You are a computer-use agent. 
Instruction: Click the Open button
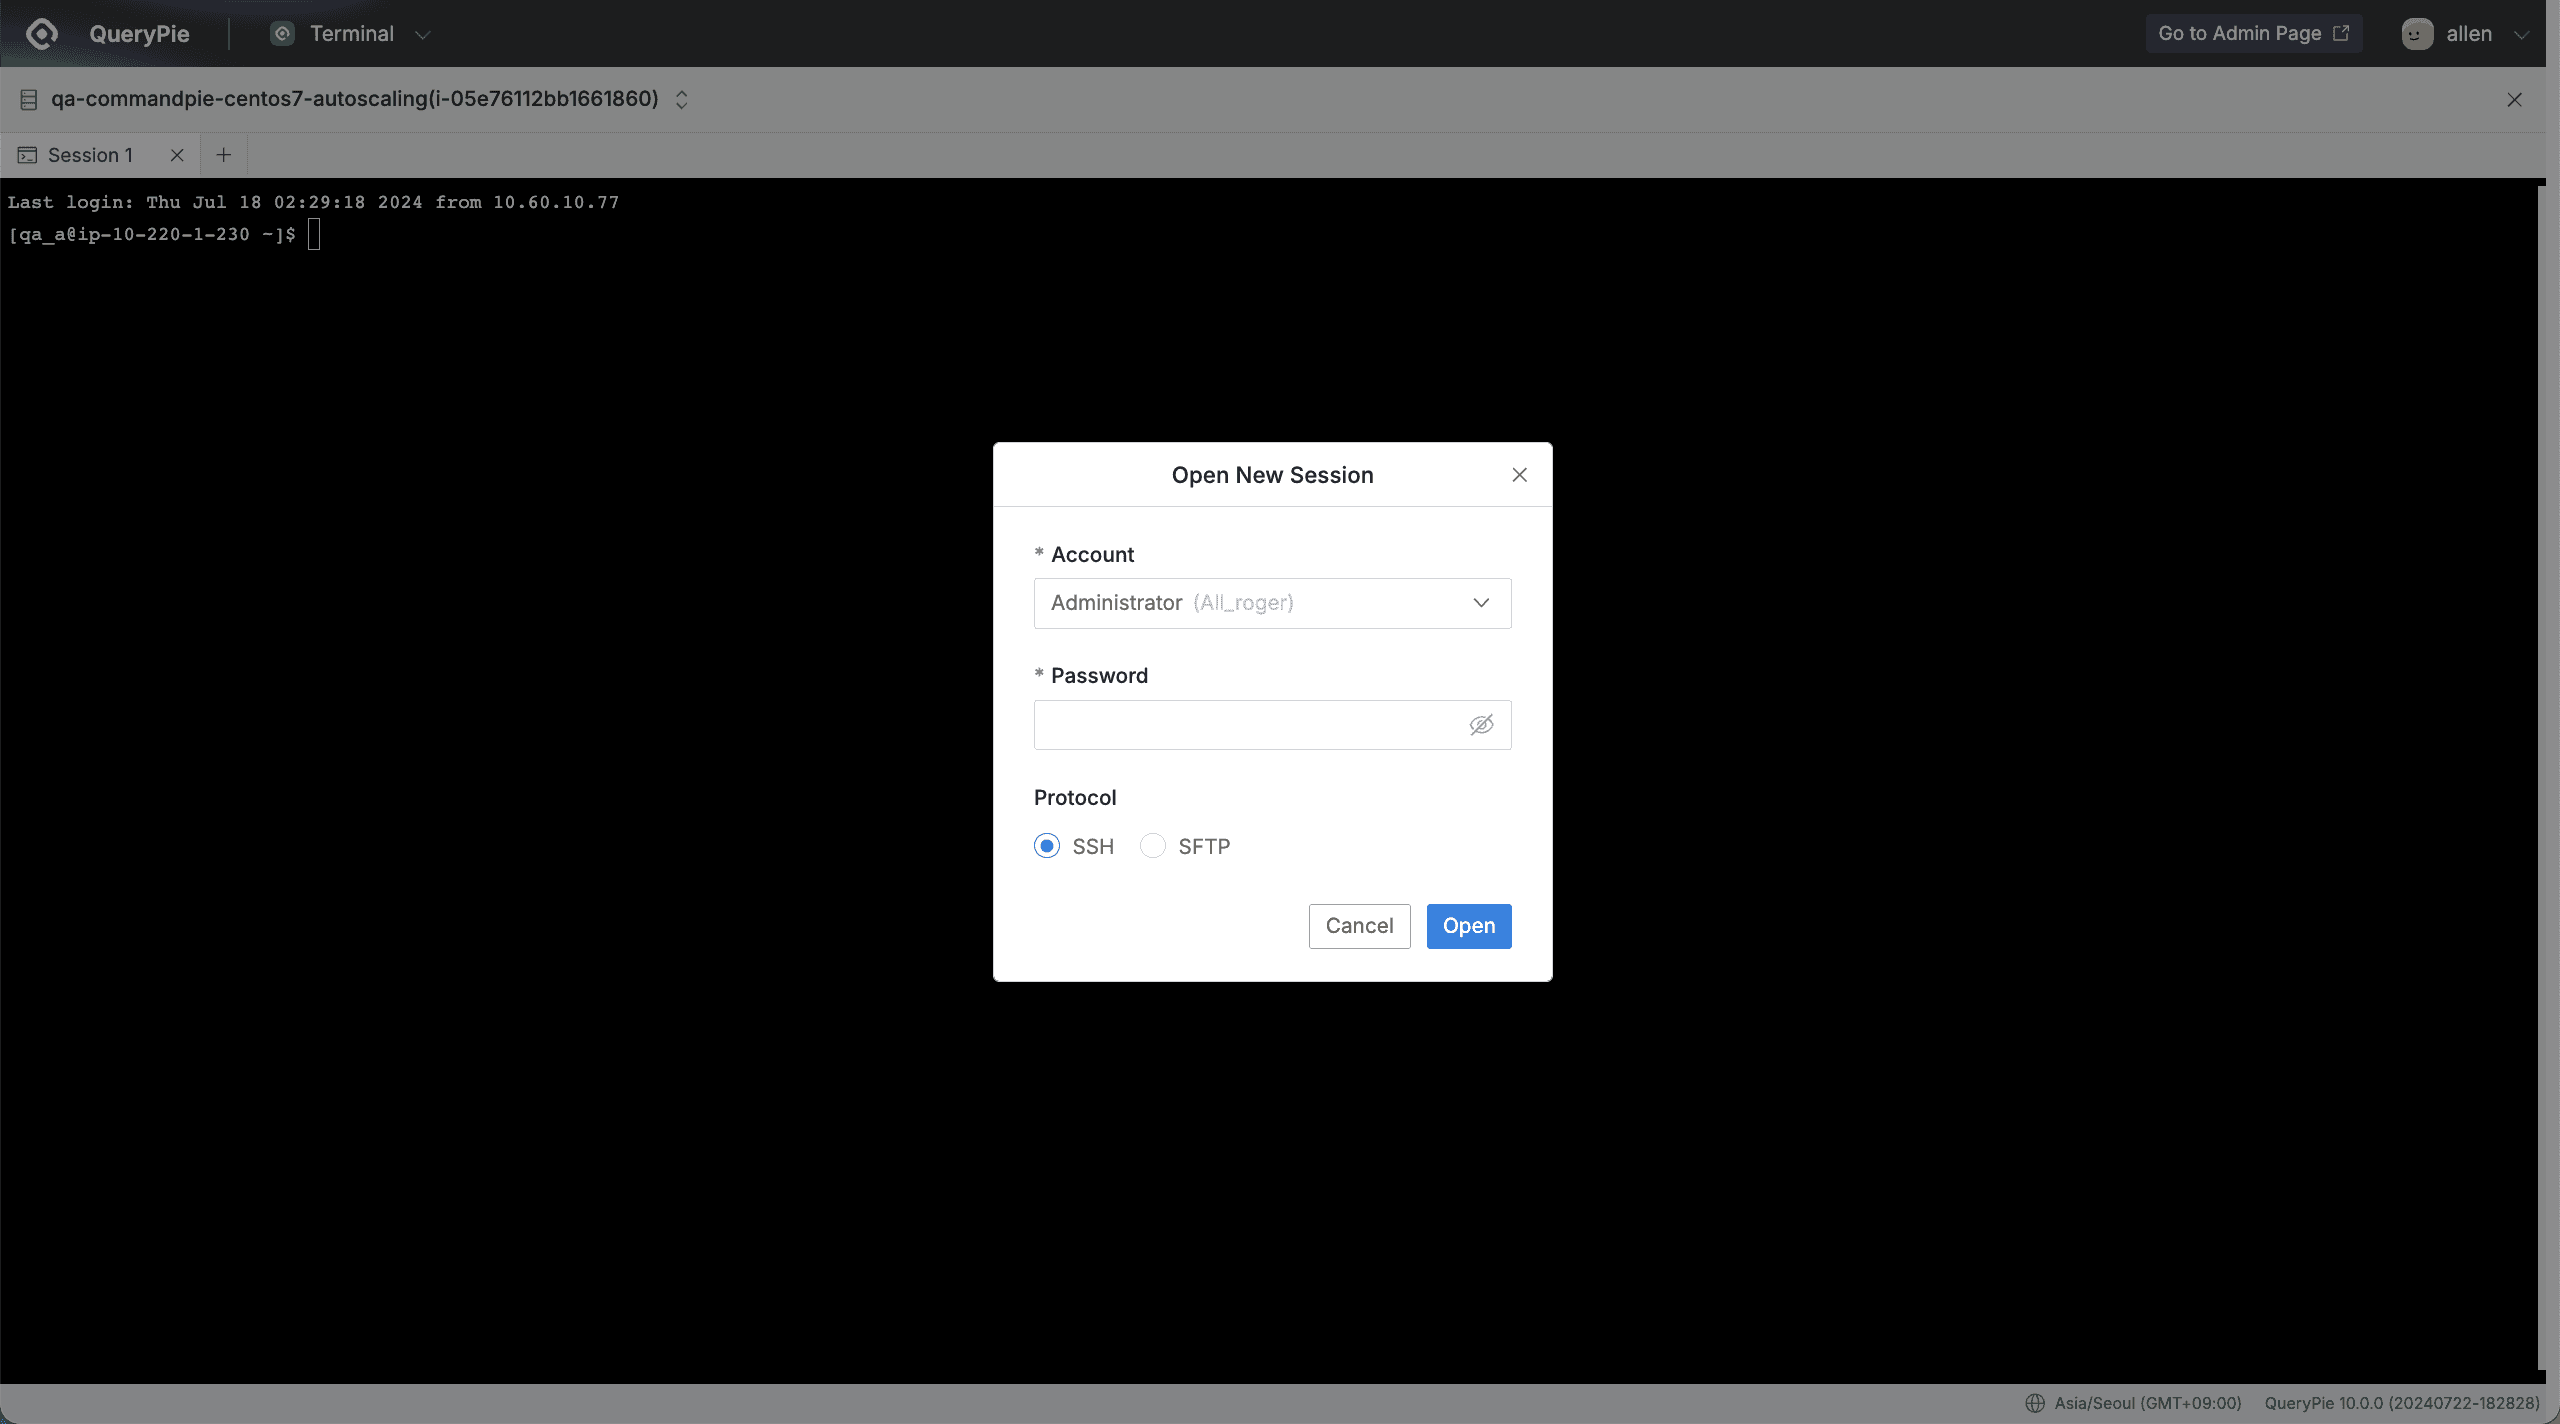[x=1468, y=926]
